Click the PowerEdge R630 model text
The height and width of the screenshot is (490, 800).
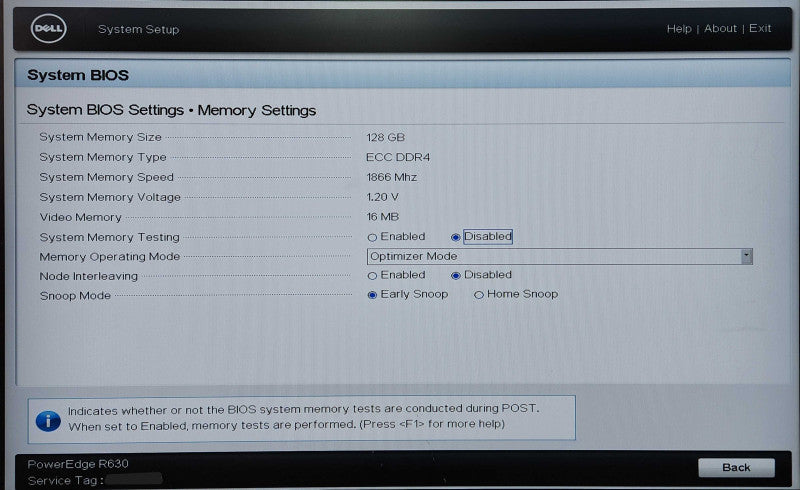(78, 463)
